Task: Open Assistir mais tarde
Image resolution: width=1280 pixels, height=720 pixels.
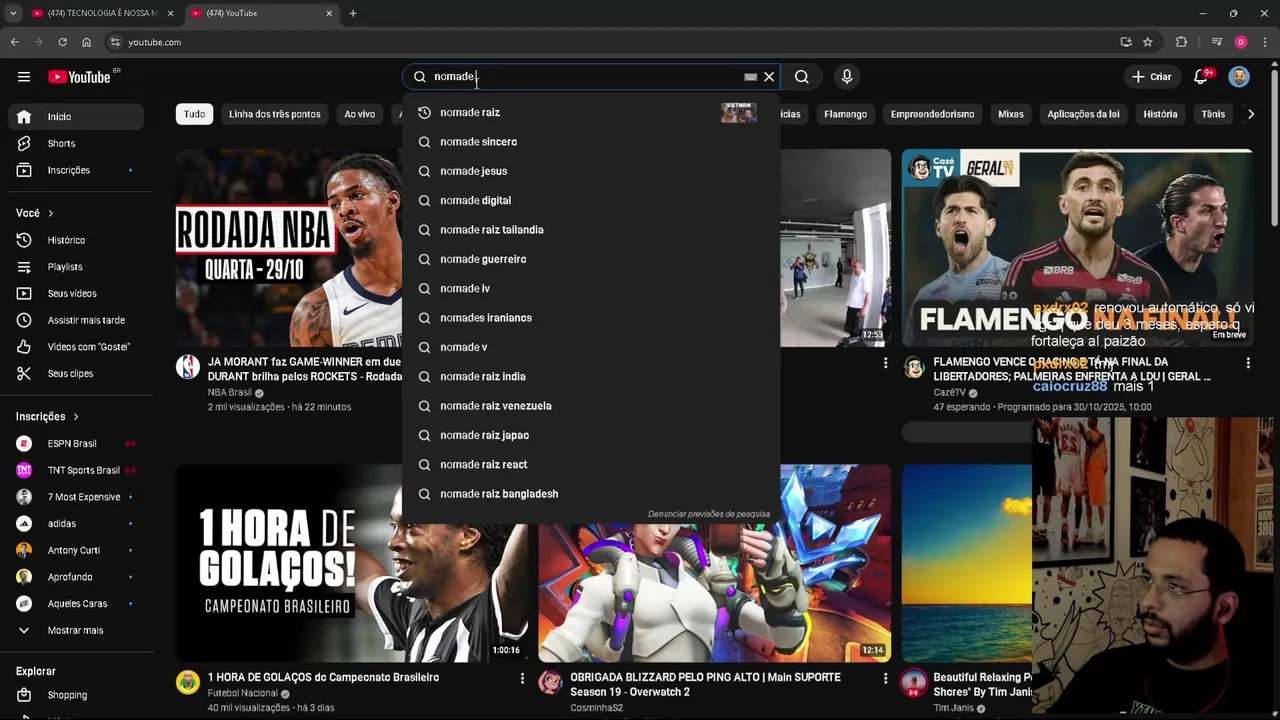Action: point(76,320)
